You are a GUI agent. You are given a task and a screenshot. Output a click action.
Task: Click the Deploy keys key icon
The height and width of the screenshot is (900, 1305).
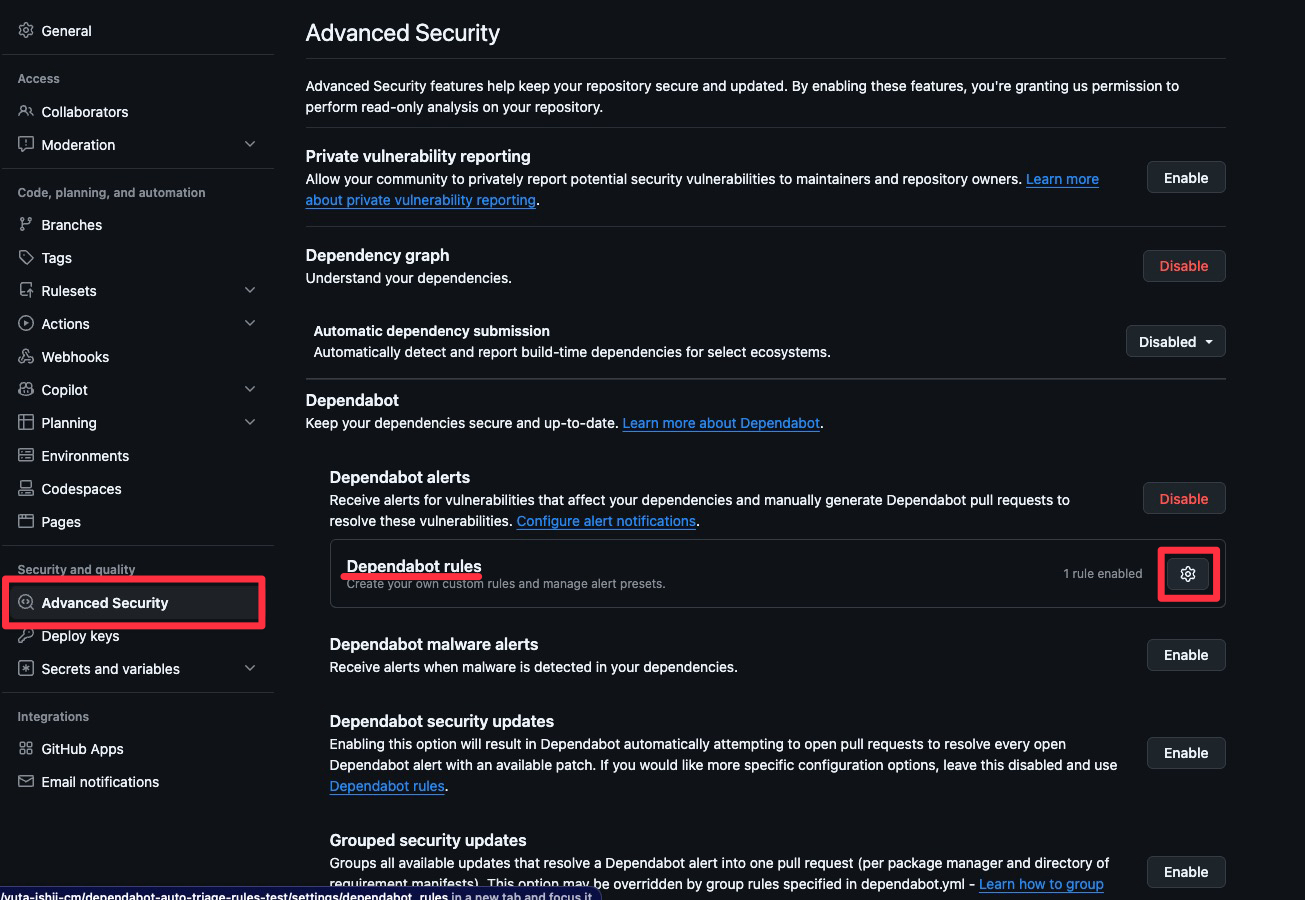click(26, 636)
